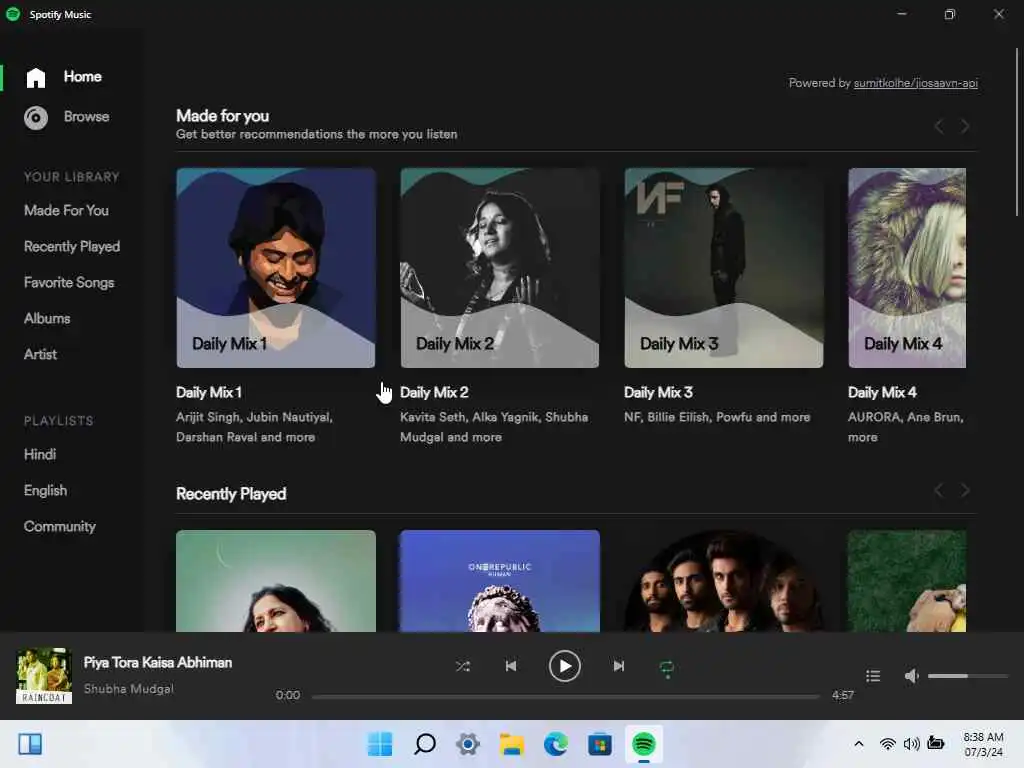Open Settings from the taskbar
The height and width of the screenshot is (768, 1024).
click(x=468, y=744)
